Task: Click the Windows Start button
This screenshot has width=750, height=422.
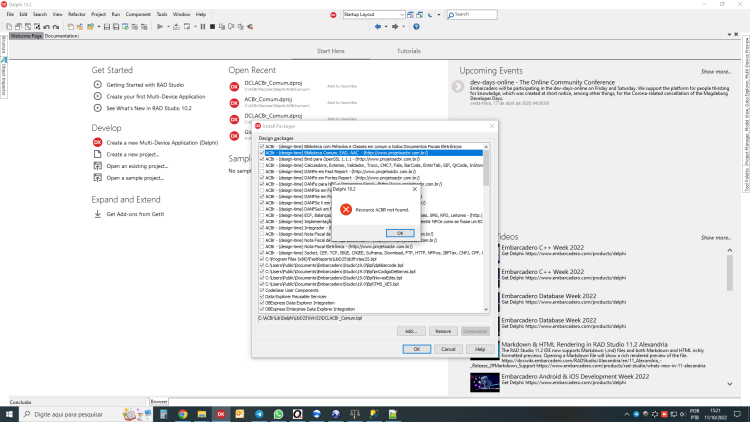Action: pyautogui.click(x=9, y=414)
